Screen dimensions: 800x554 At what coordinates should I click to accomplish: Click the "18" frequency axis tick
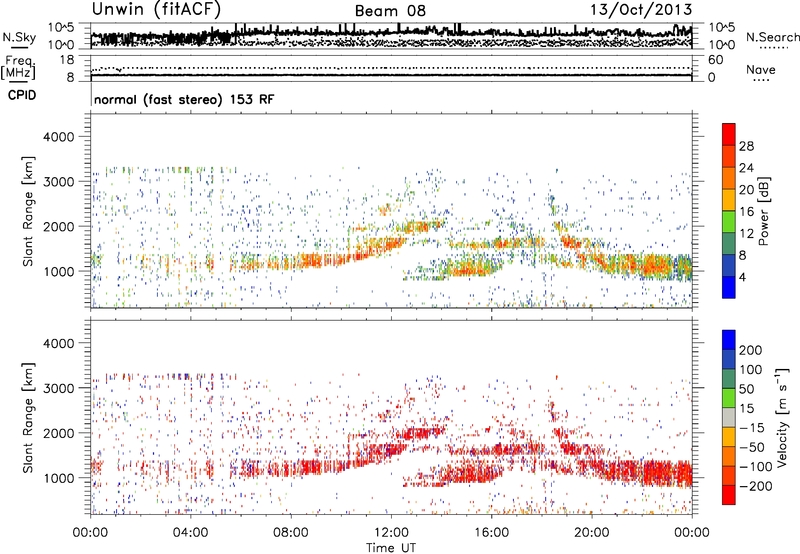coord(67,60)
